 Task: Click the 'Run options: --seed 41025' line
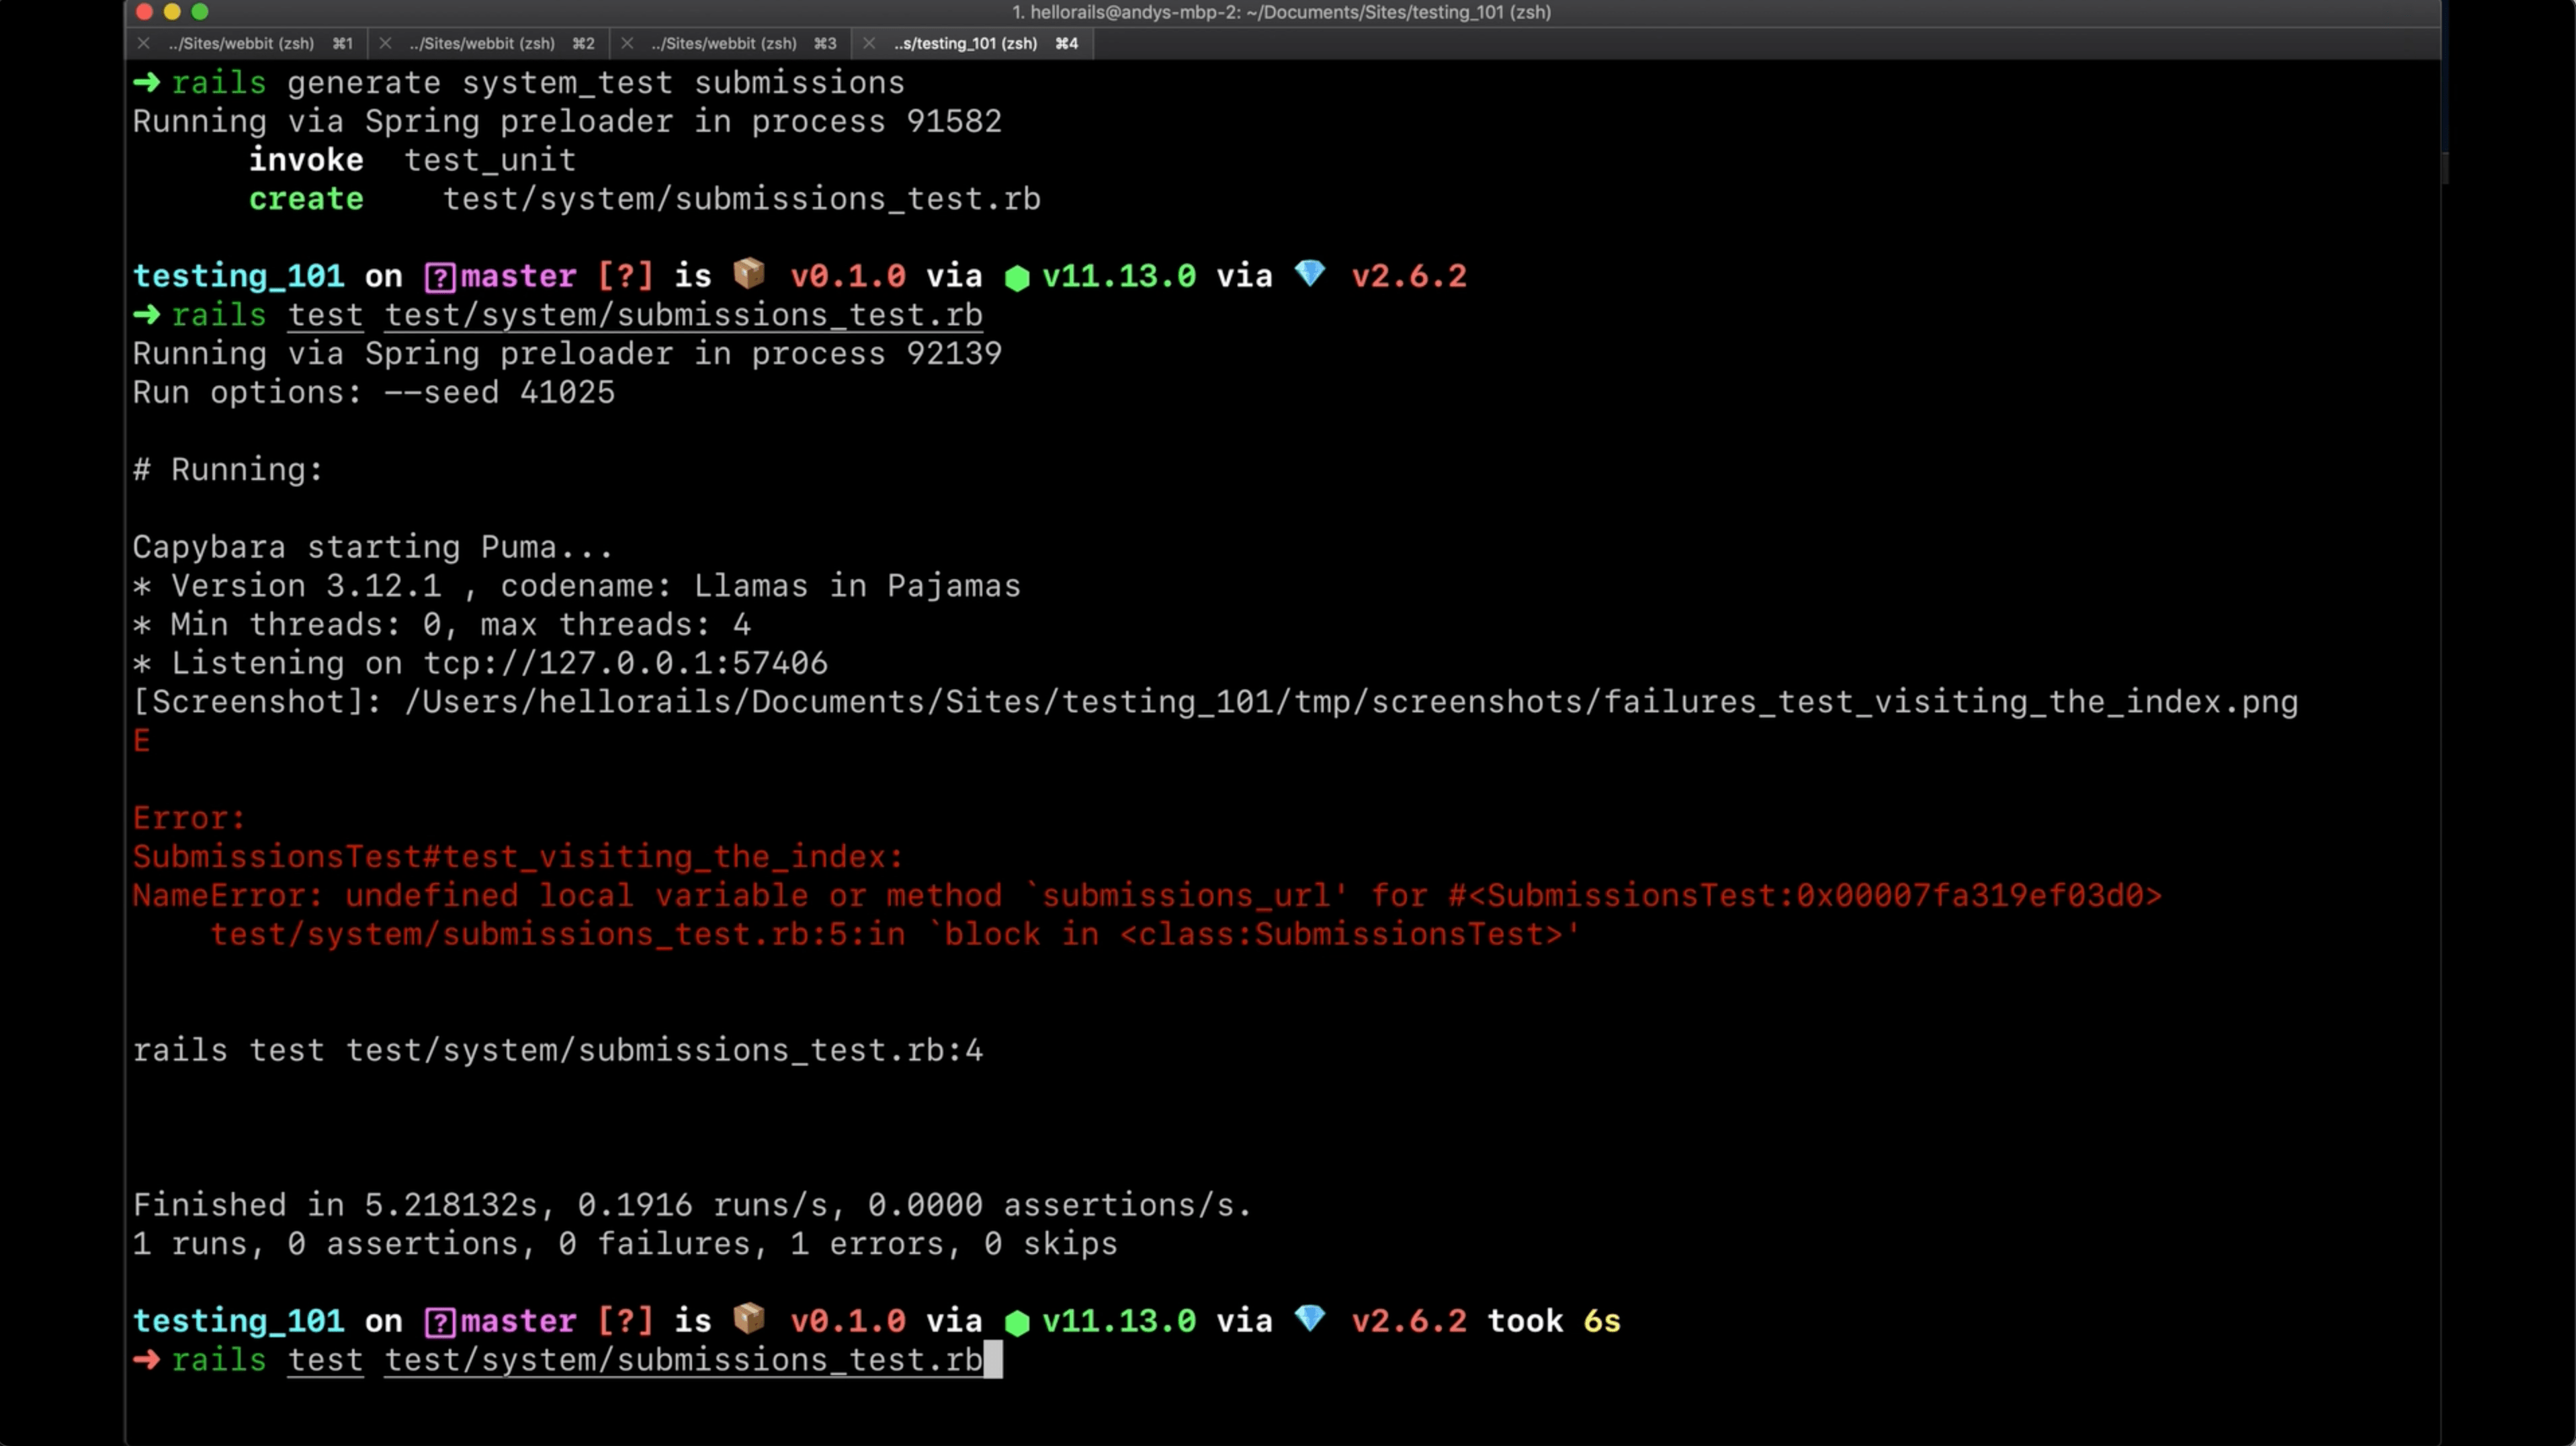click(x=374, y=392)
